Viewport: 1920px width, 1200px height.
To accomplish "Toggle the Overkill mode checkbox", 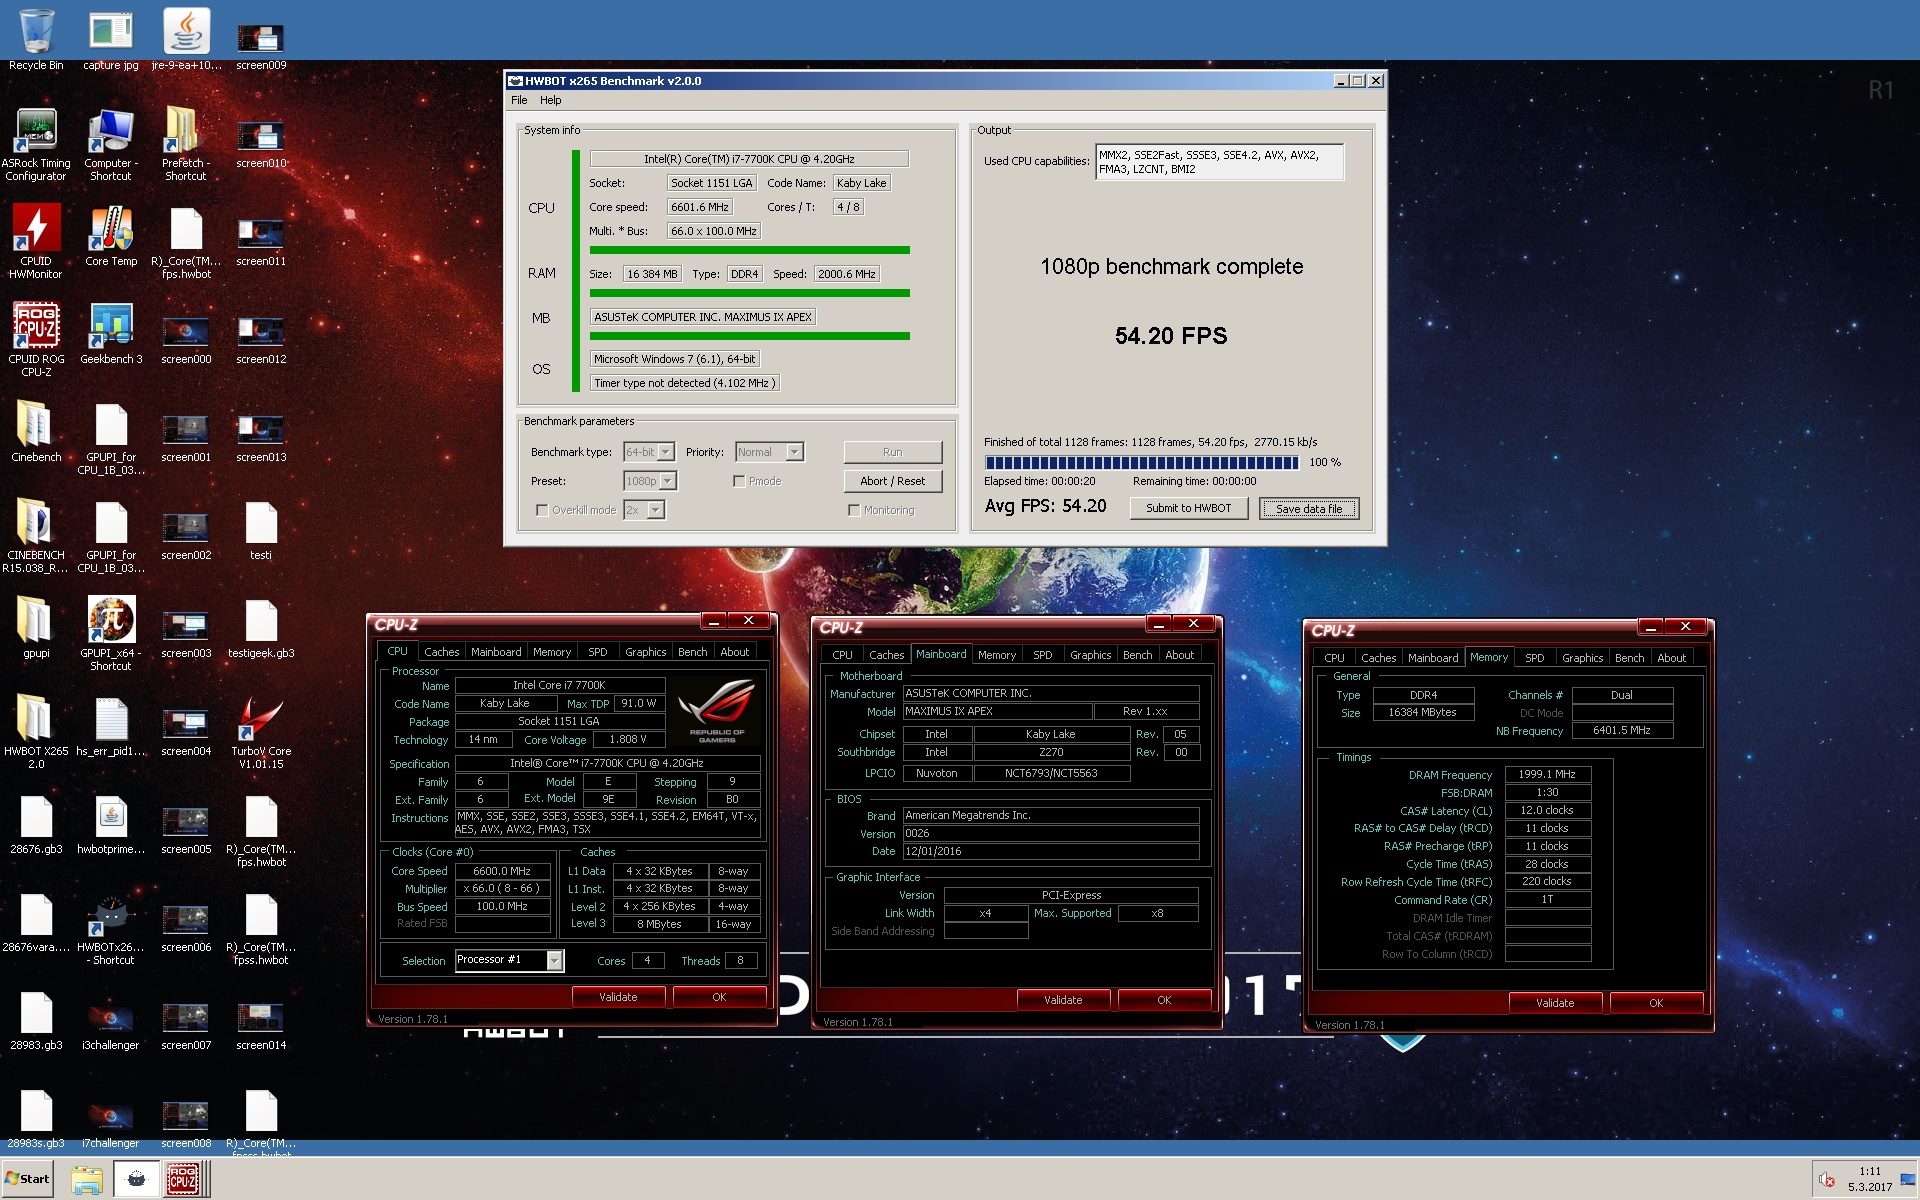I will coord(542,510).
